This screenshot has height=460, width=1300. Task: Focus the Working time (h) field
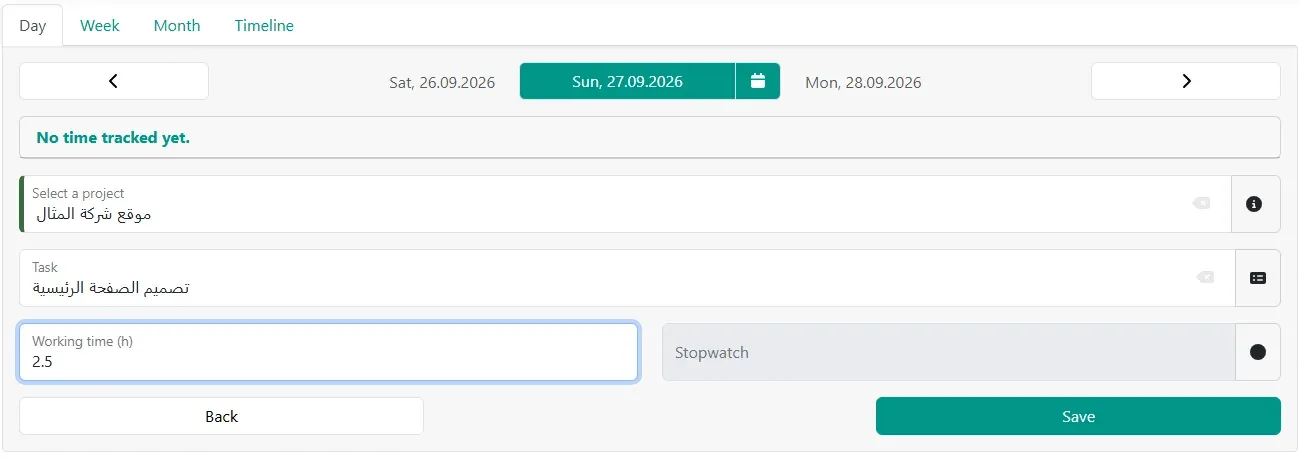pos(328,352)
